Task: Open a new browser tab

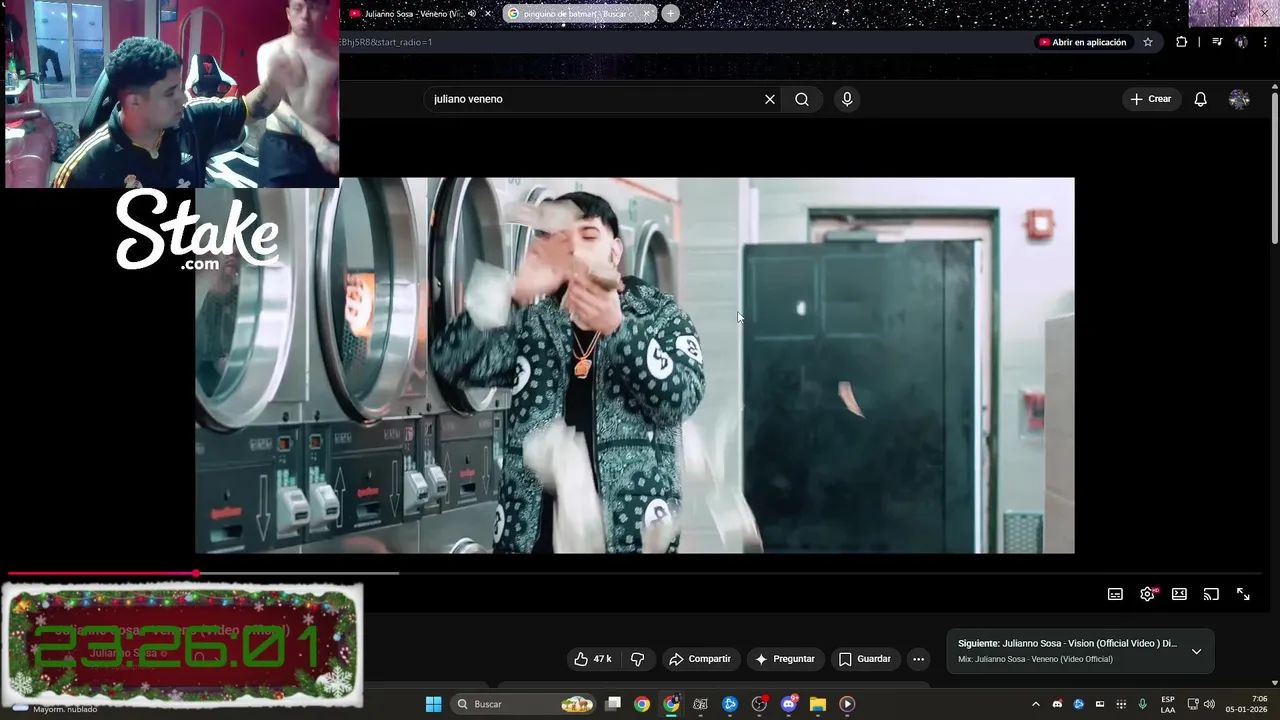Action: (x=670, y=14)
